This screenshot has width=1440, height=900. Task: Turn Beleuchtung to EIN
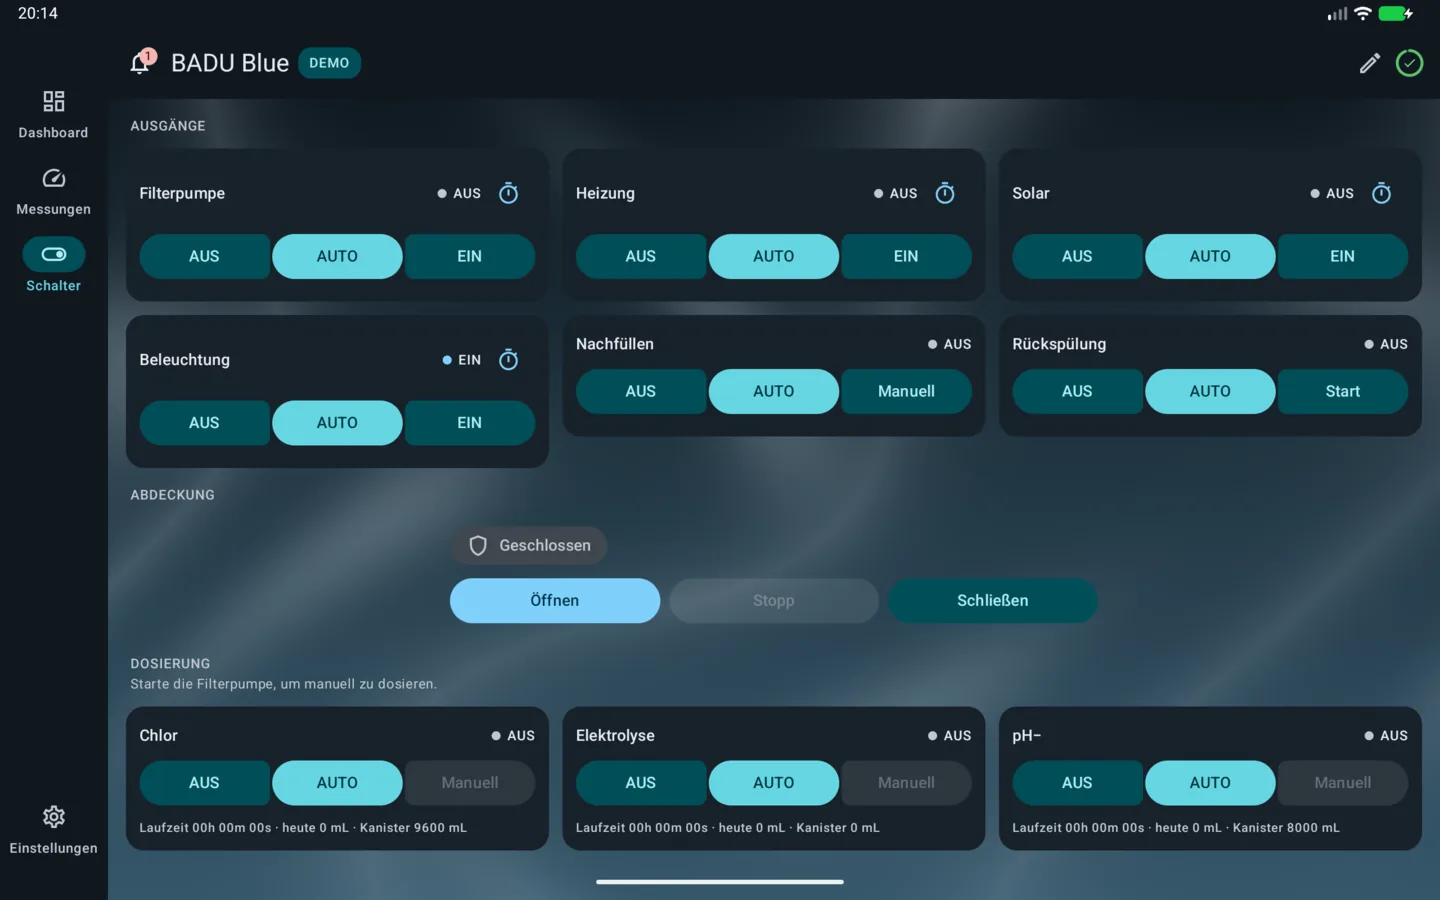pyautogui.click(x=470, y=423)
